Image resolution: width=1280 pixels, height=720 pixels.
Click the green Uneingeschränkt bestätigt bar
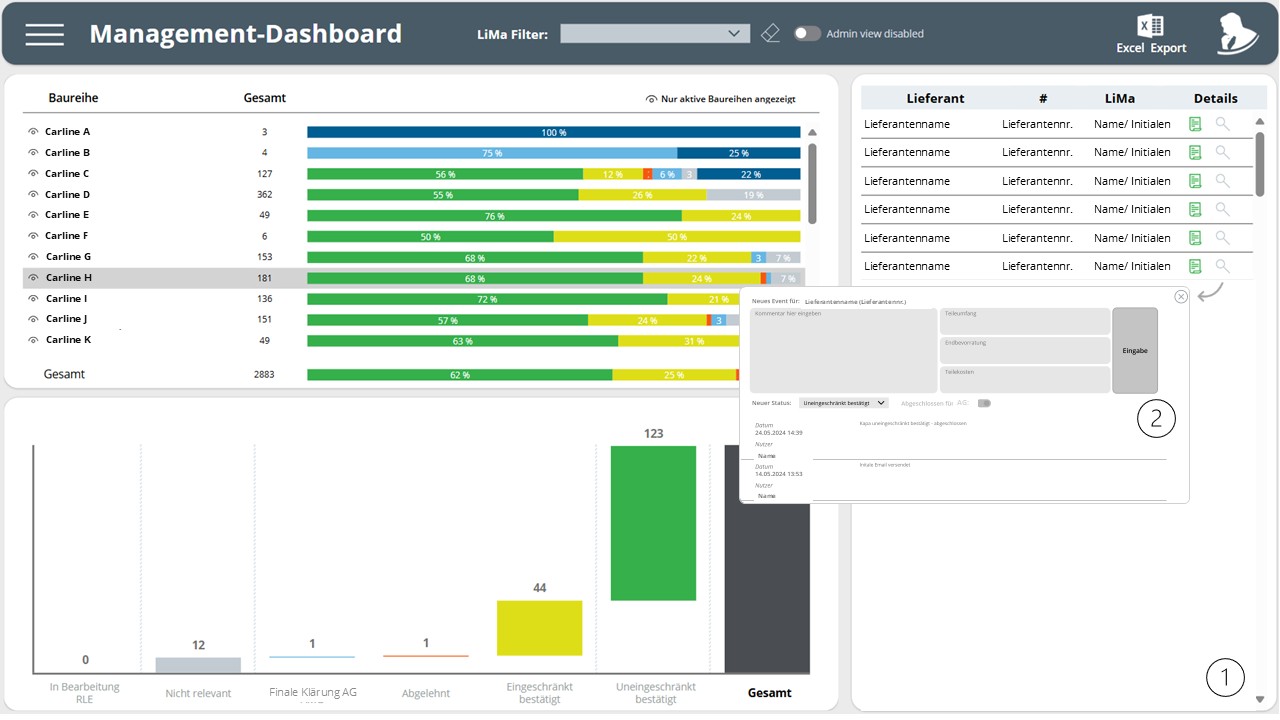tap(653, 523)
